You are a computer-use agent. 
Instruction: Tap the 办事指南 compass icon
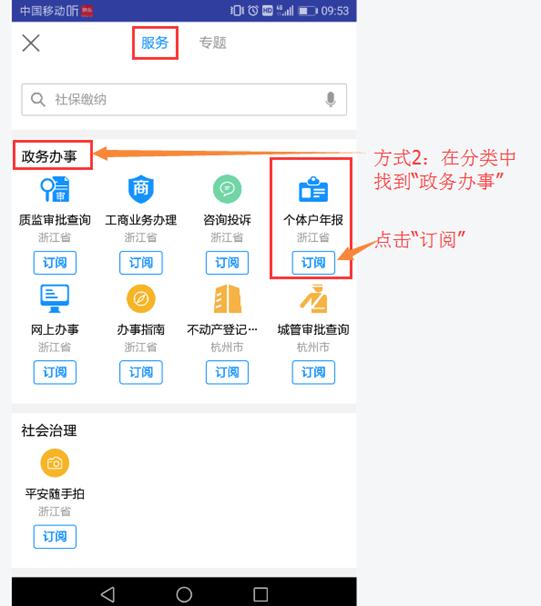pos(141,299)
